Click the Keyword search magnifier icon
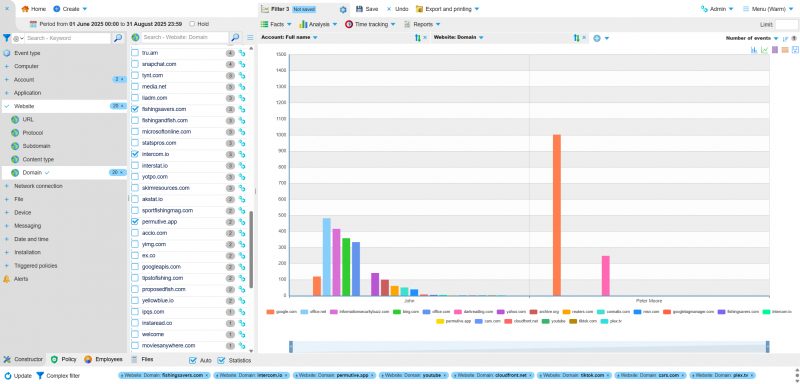800x384 pixels. click(x=118, y=38)
